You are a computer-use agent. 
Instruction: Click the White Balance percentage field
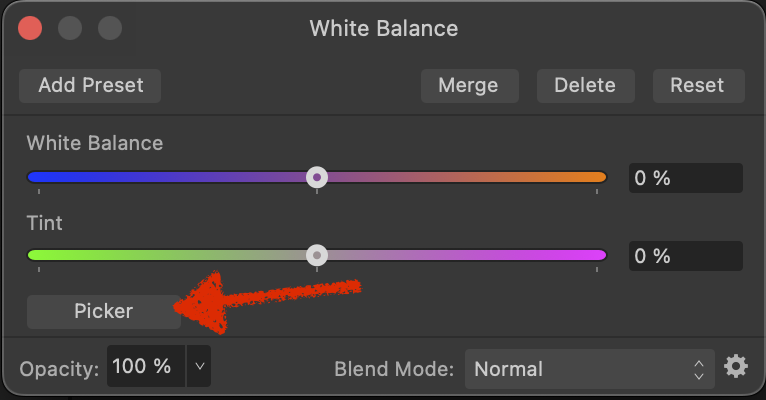click(x=685, y=178)
